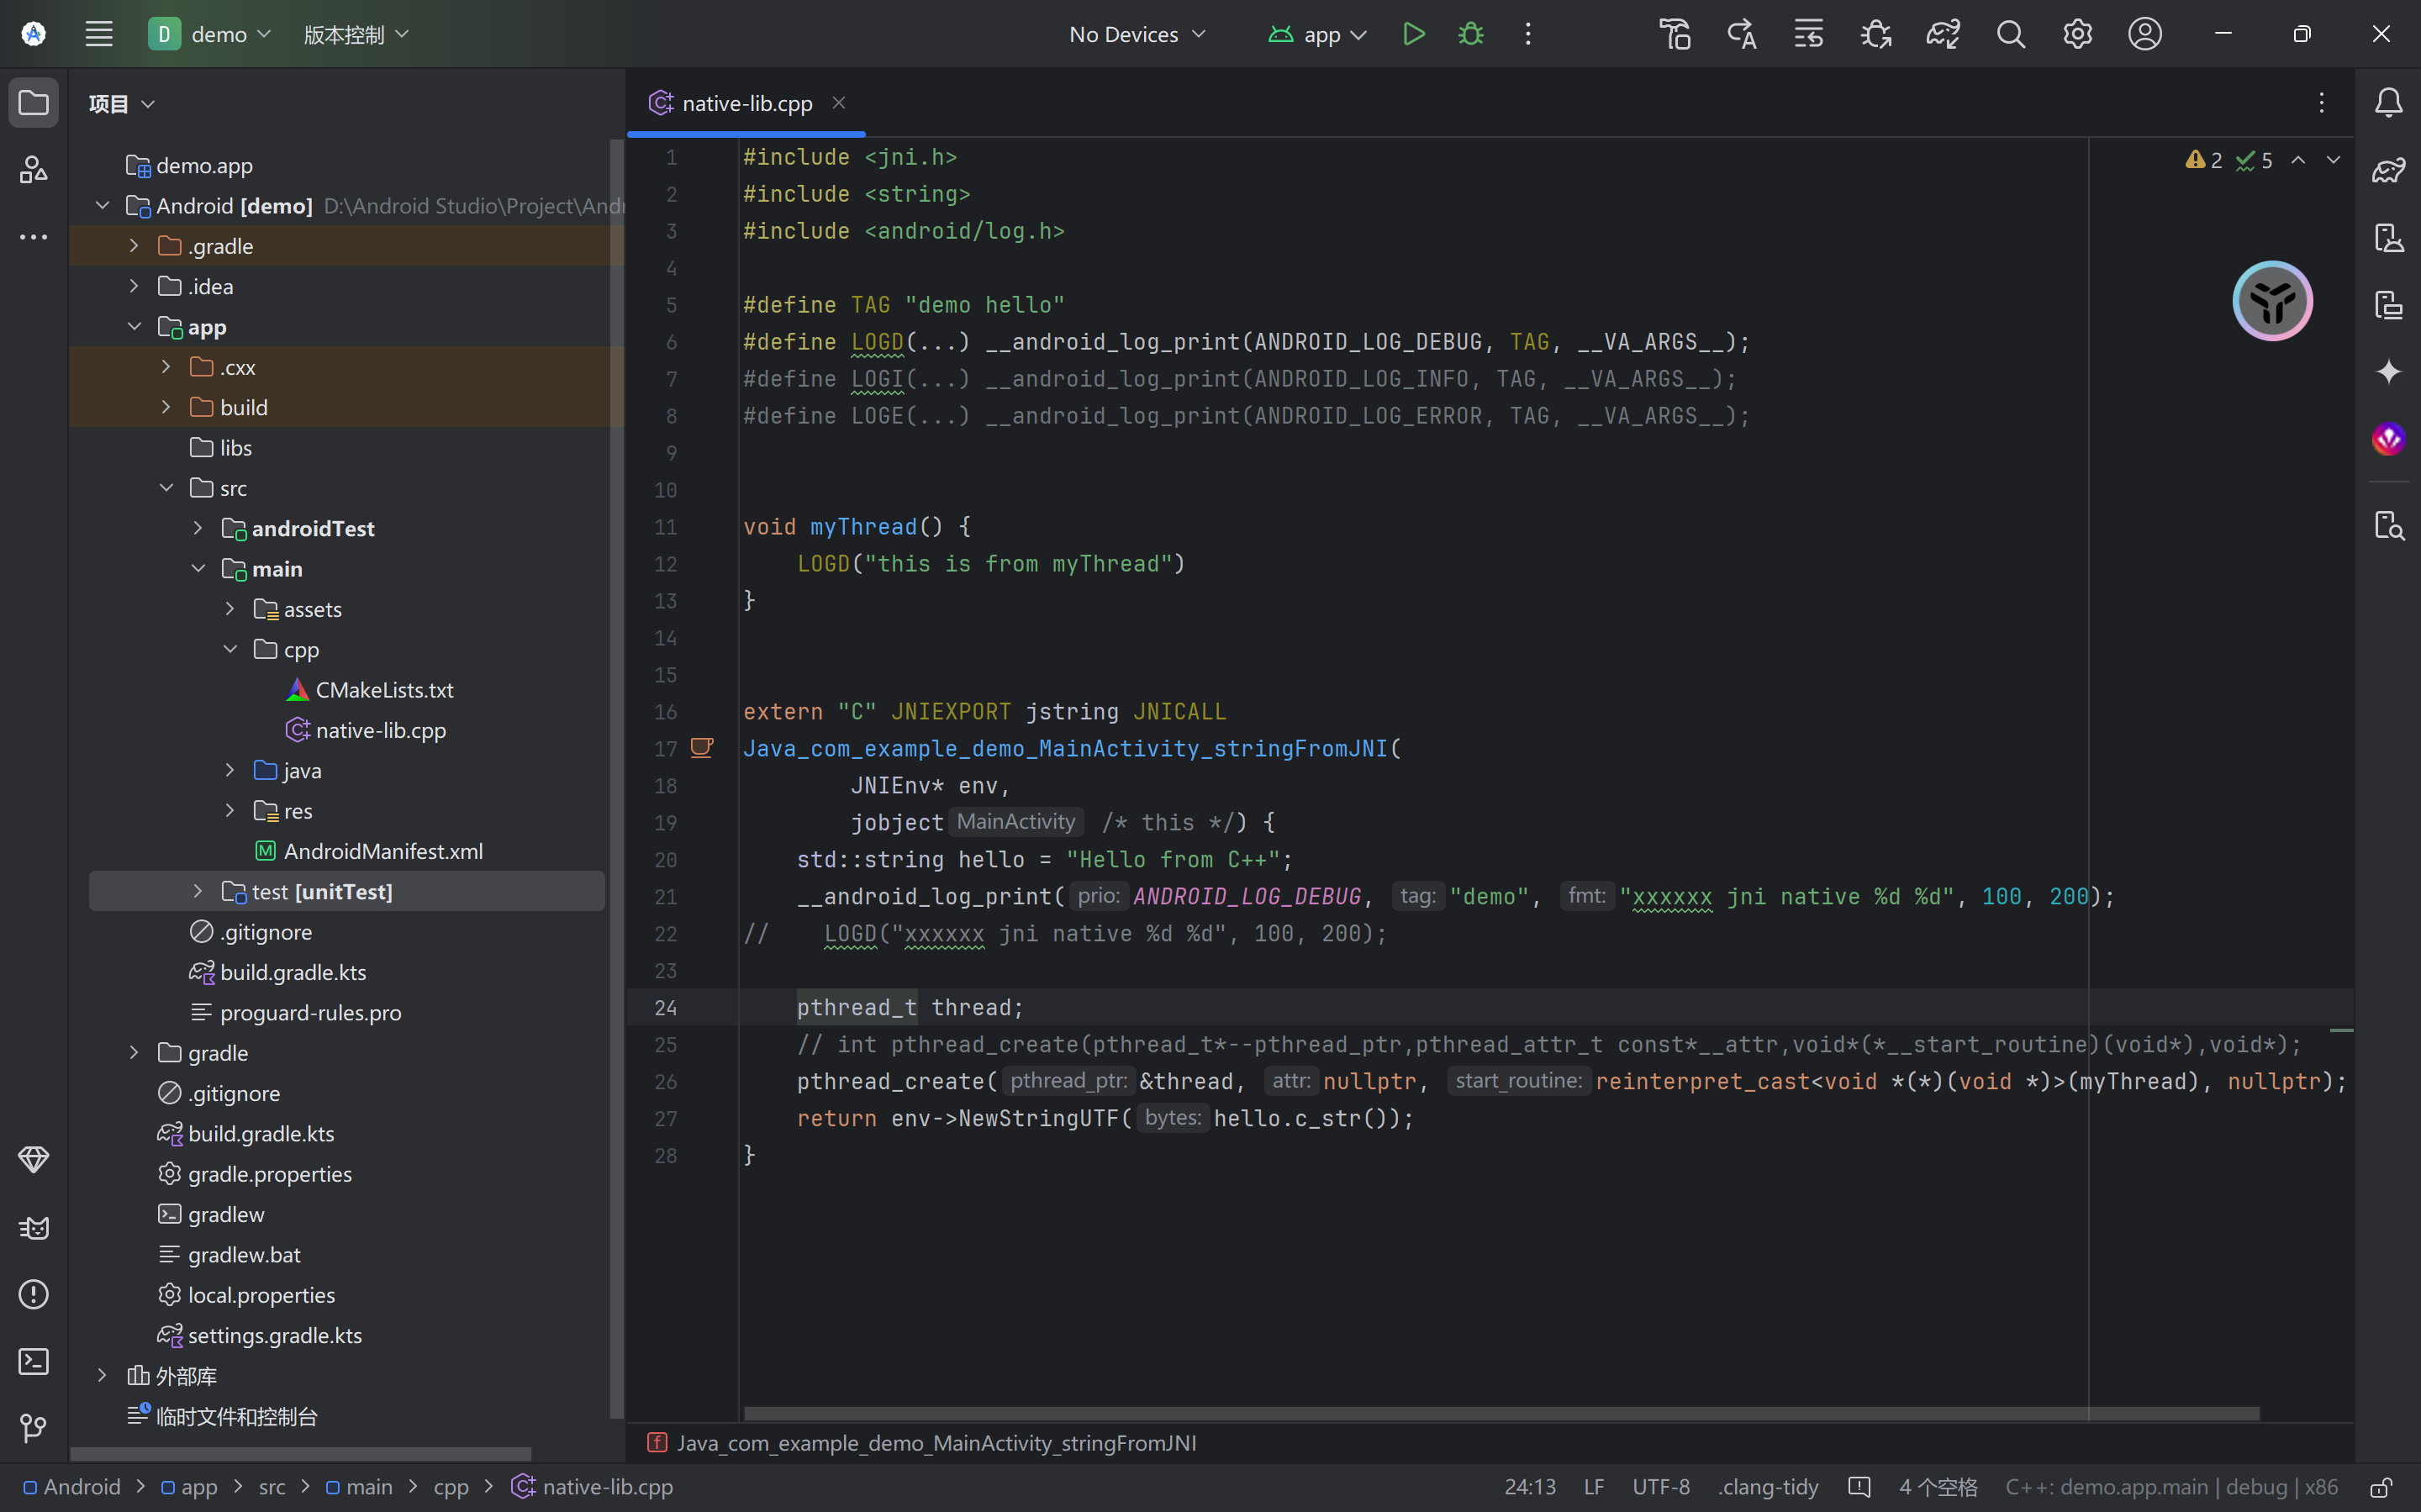Screen dimensions: 2421x1512
Task: Open CMakeLists.txt in project tree
Action: [384, 690]
